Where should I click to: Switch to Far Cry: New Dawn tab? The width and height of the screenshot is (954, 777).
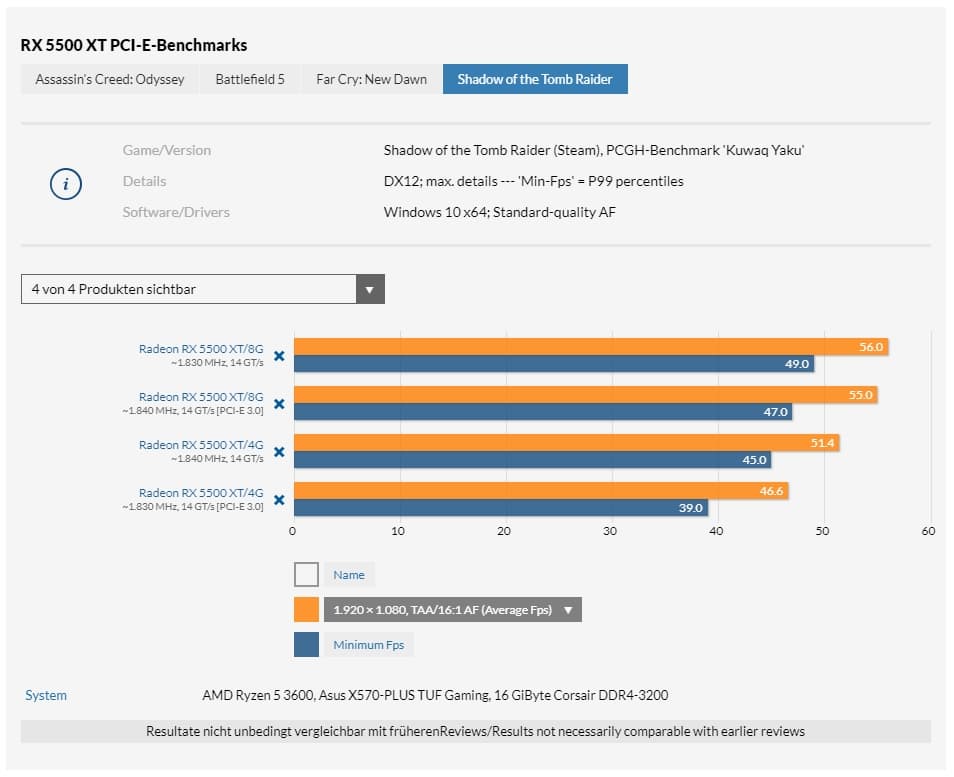(371, 79)
